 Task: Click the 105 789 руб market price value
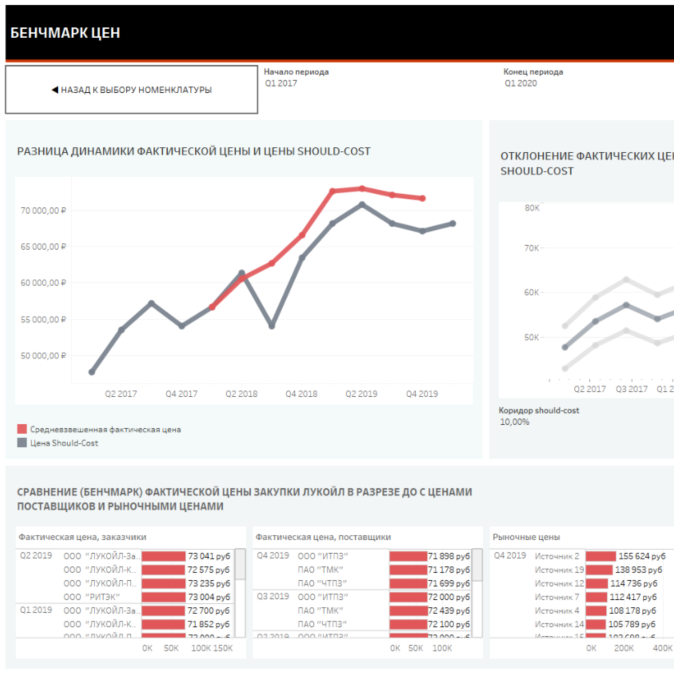632,624
